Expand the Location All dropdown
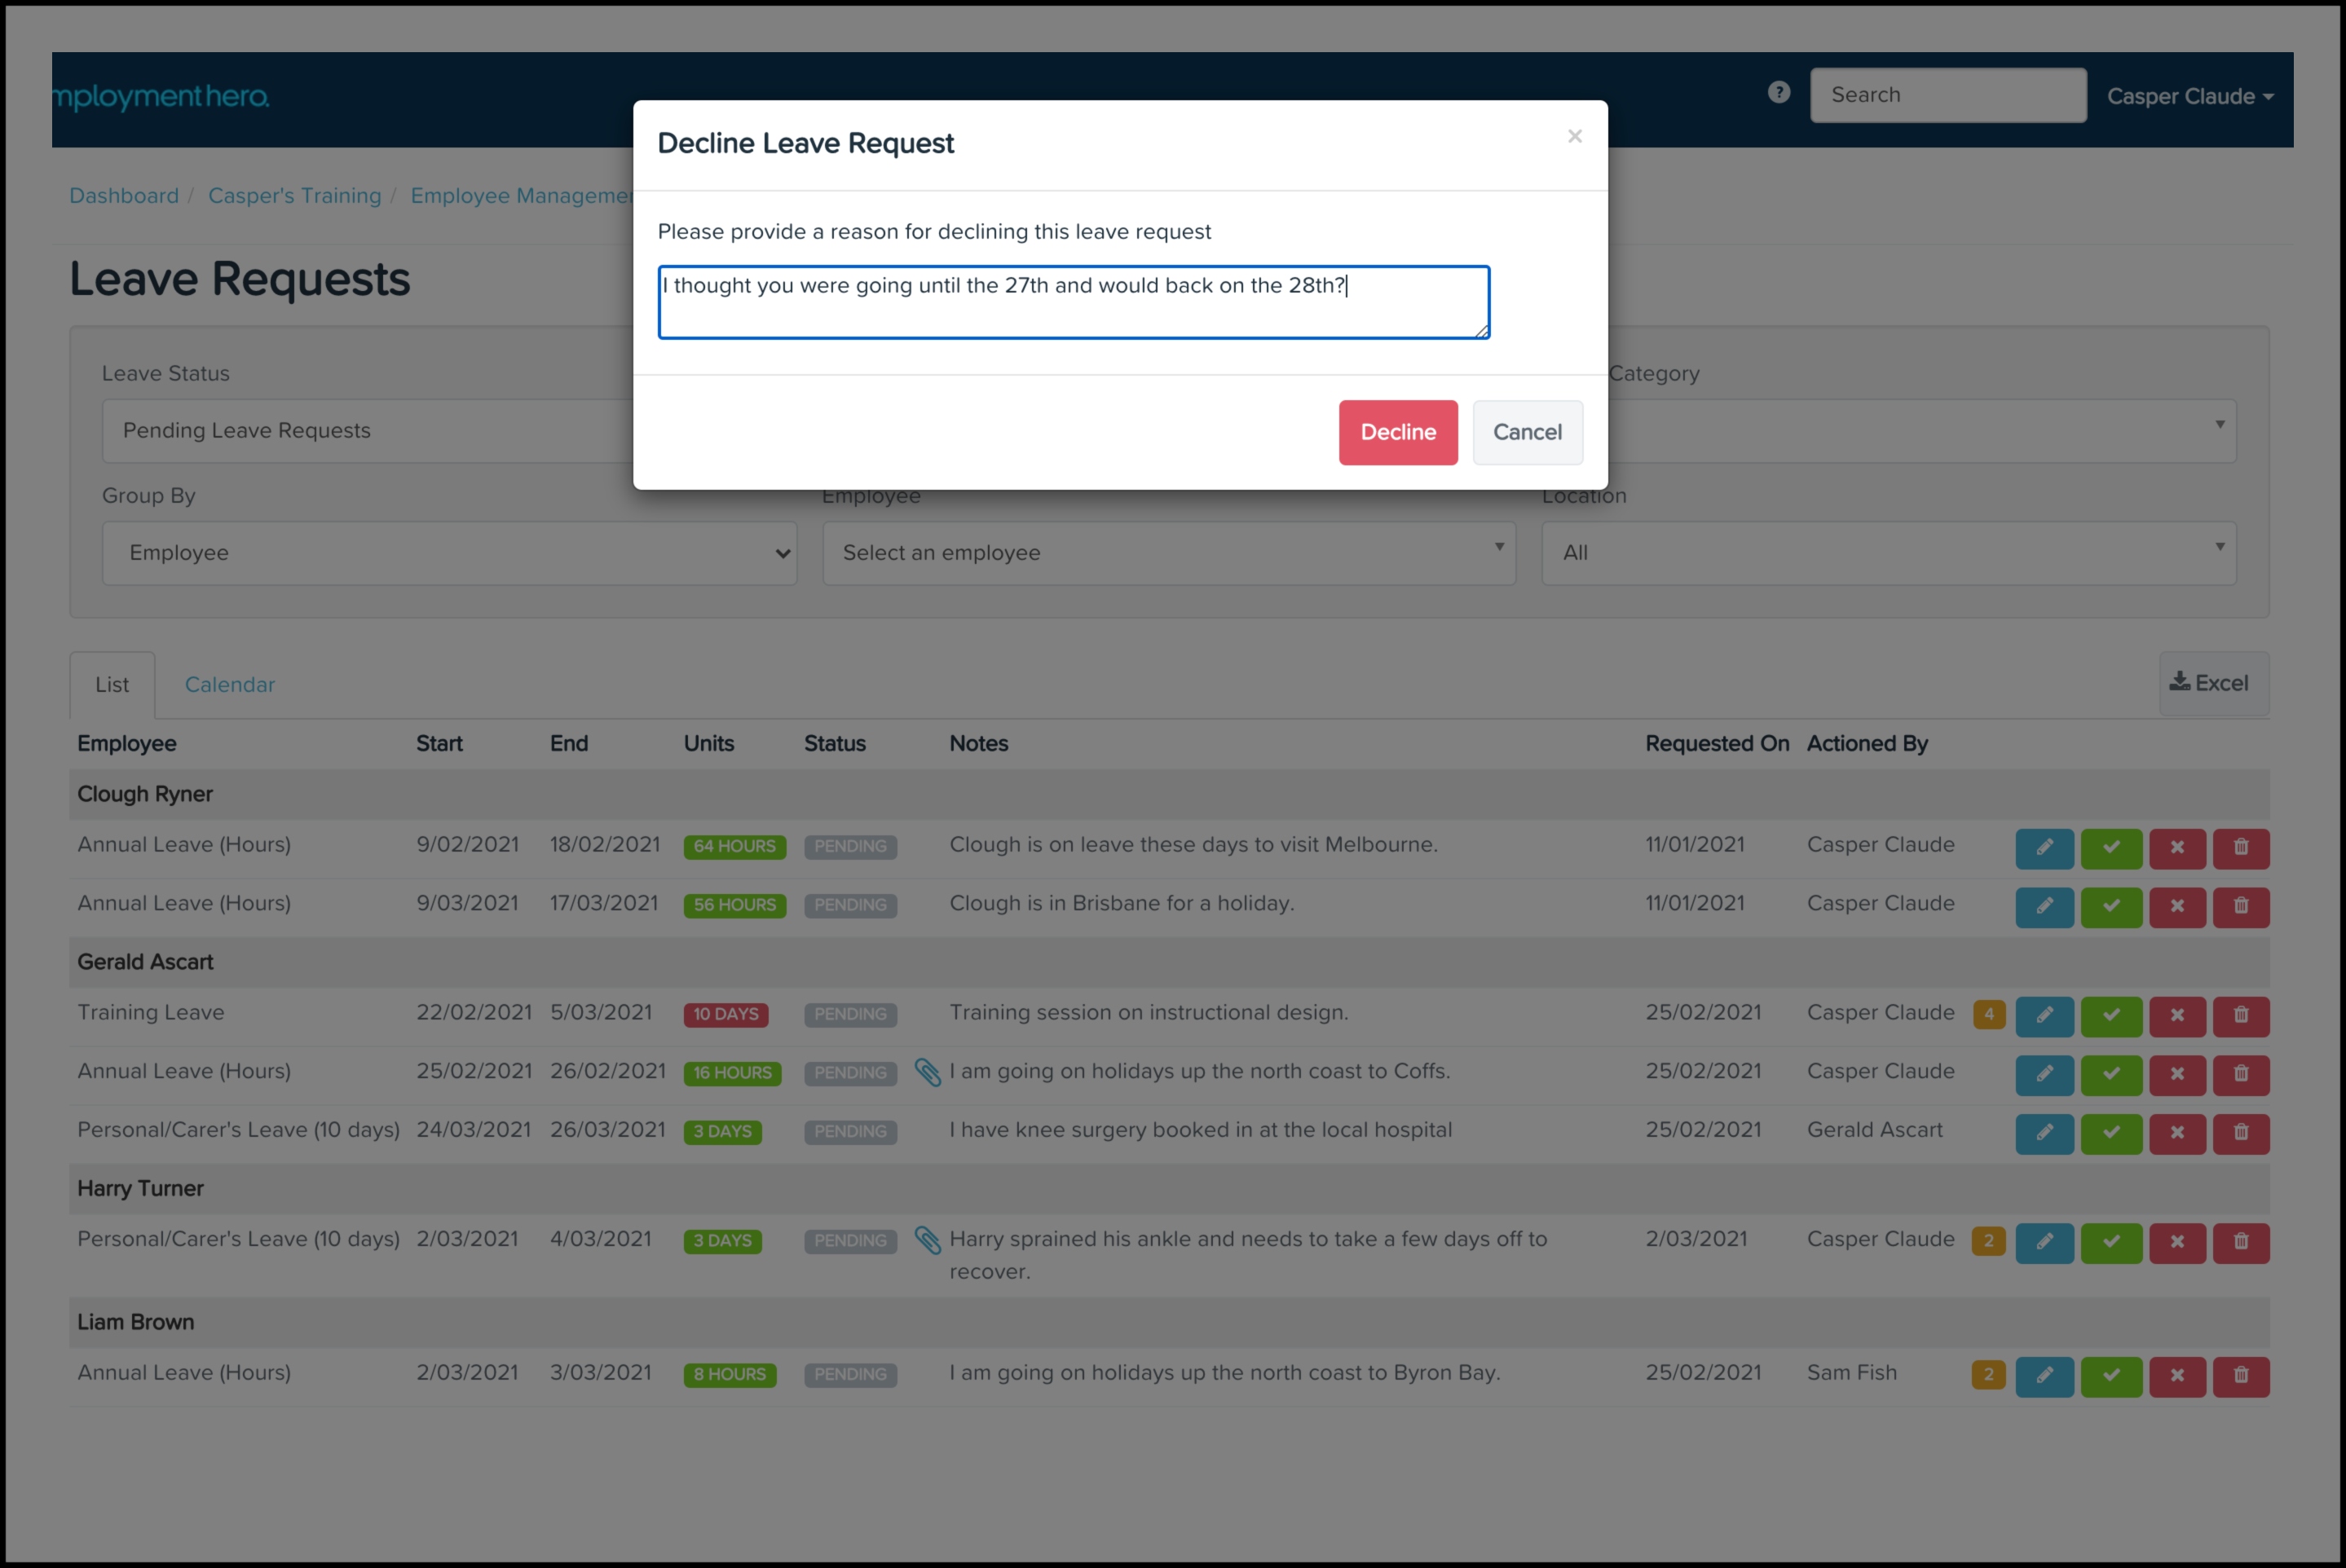 coord(1888,553)
